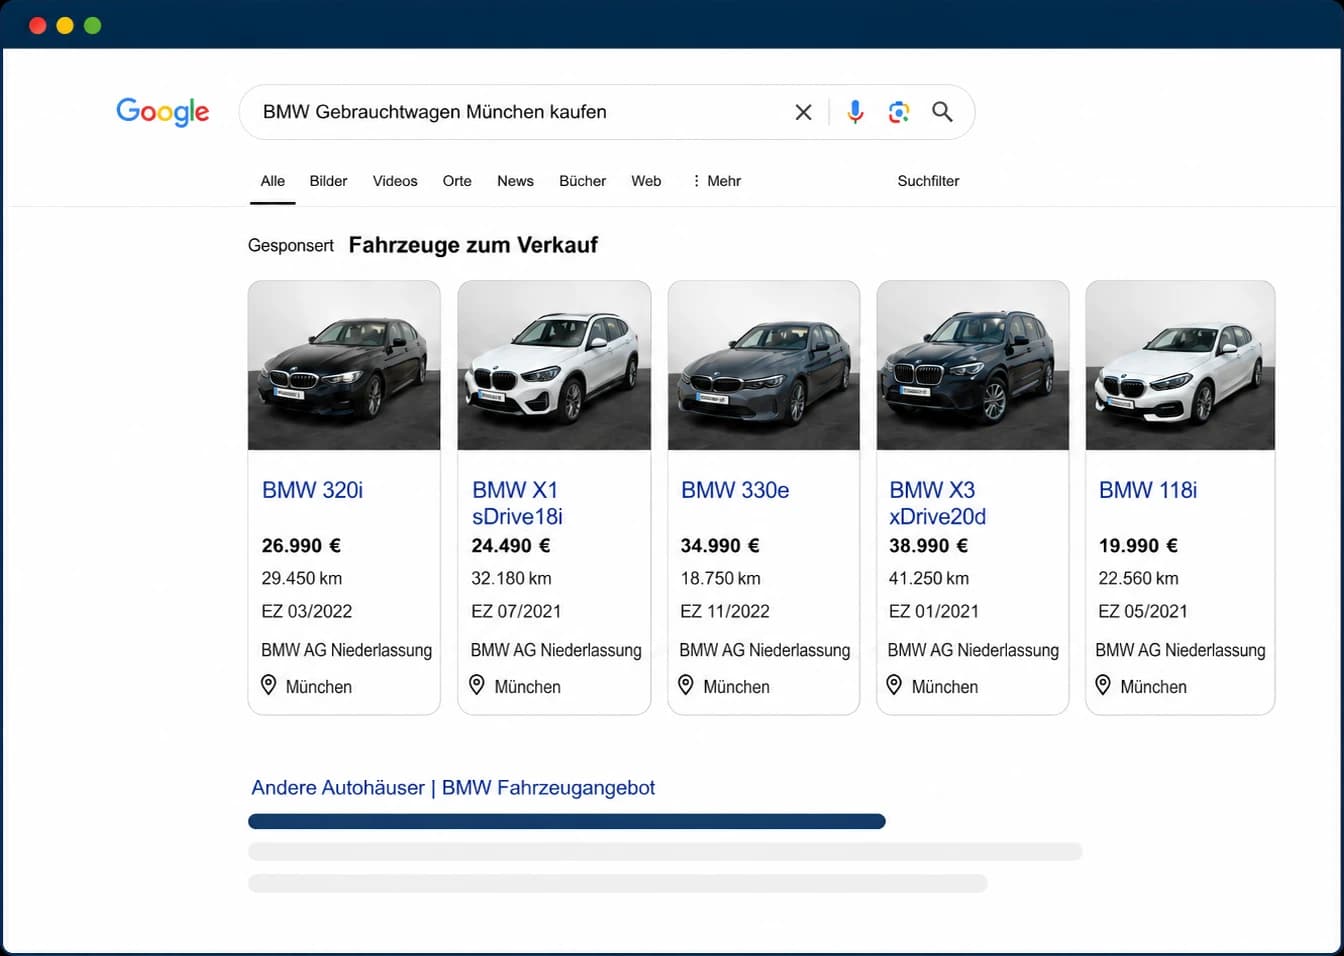1344x956 pixels.
Task: Click the 41.250 km mileage
Action: 929,578
